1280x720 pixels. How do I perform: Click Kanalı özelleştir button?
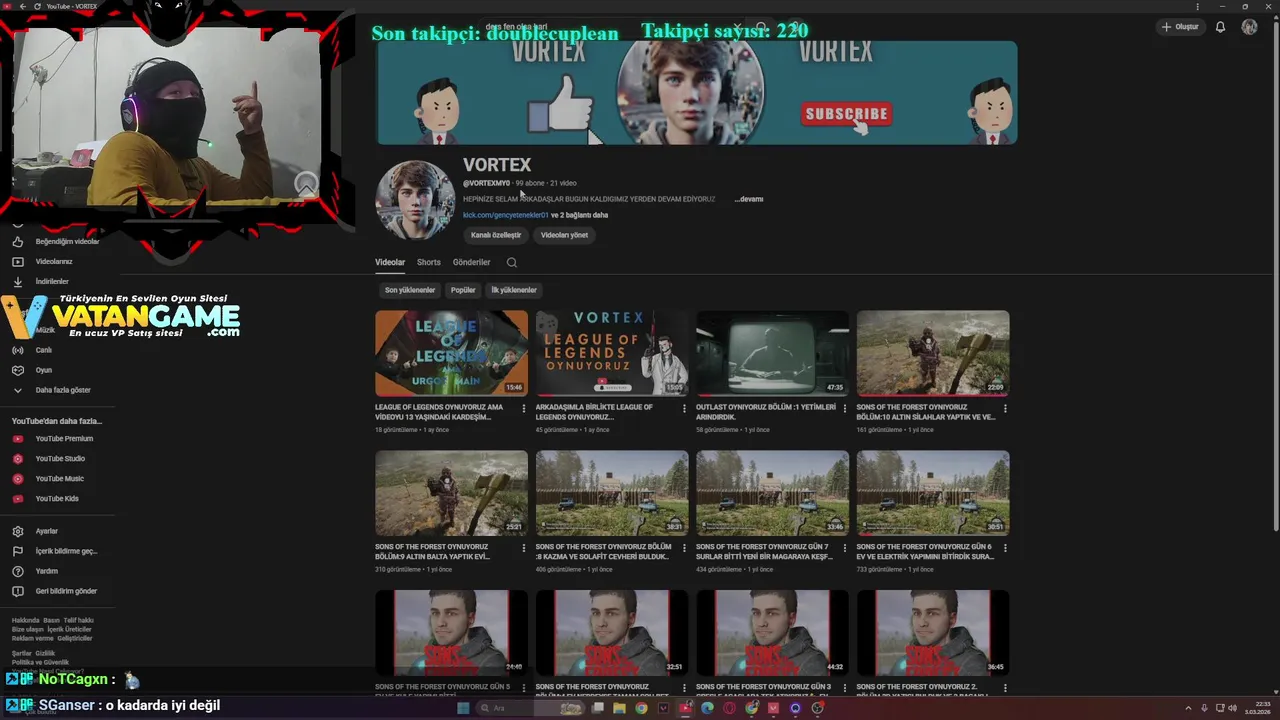[x=496, y=235]
